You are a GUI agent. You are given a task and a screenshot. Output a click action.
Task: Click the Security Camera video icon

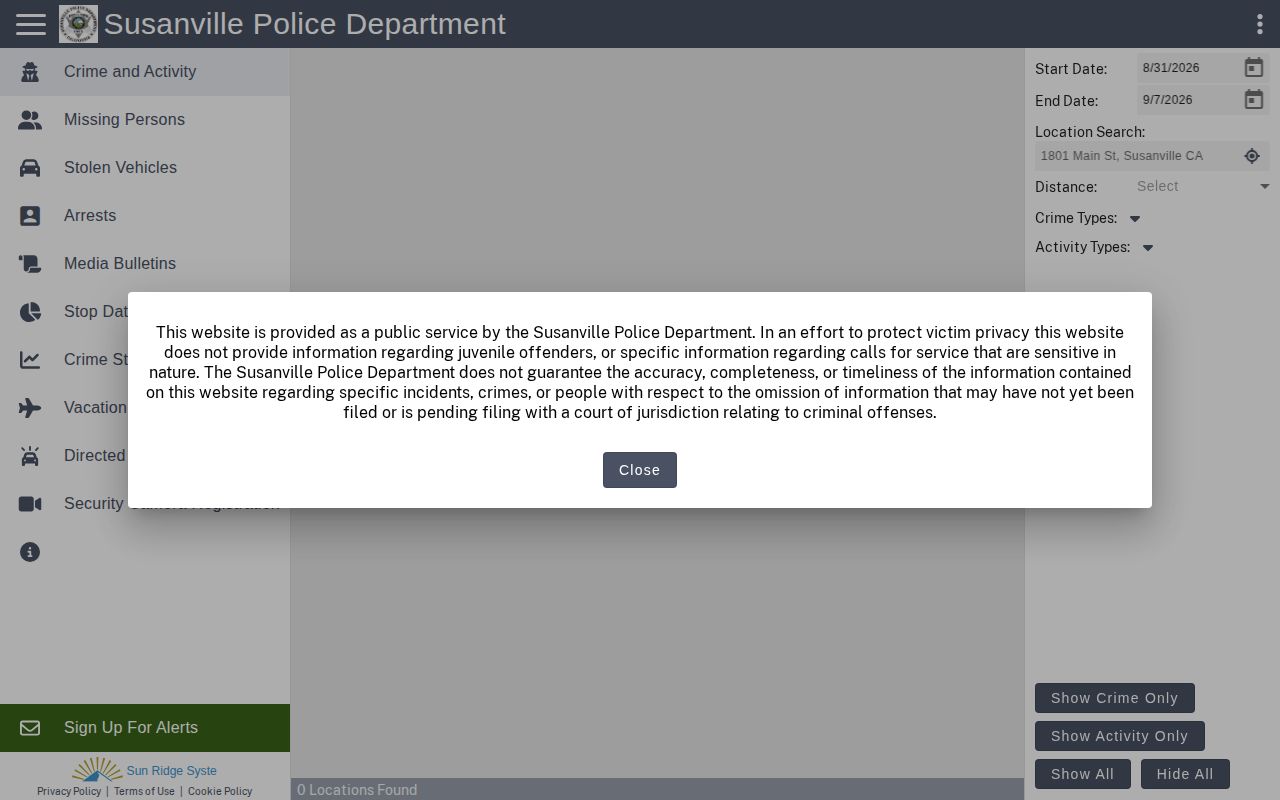[30, 504]
